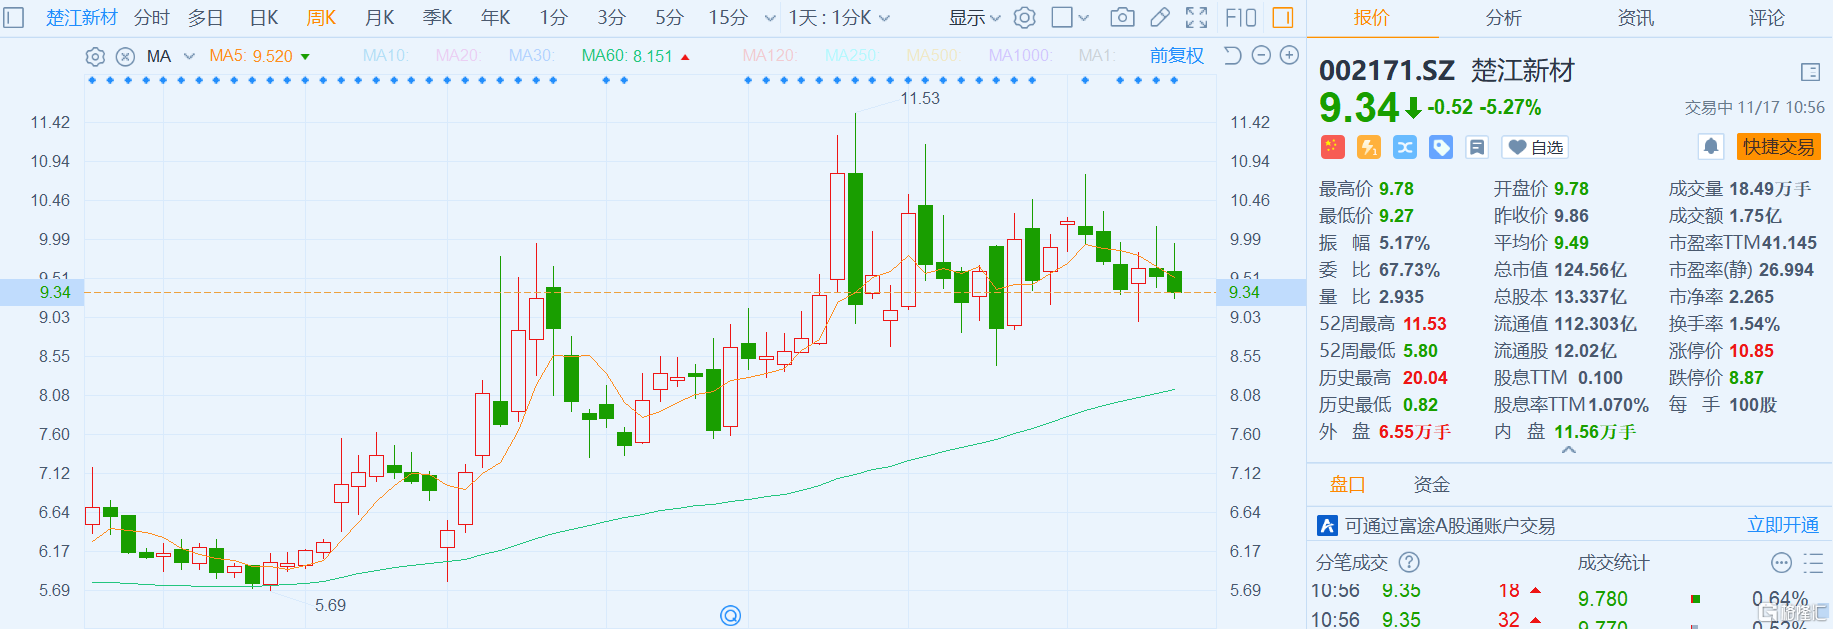
Task: Toggle the MA10 moving average line
Action: [x=385, y=56]
